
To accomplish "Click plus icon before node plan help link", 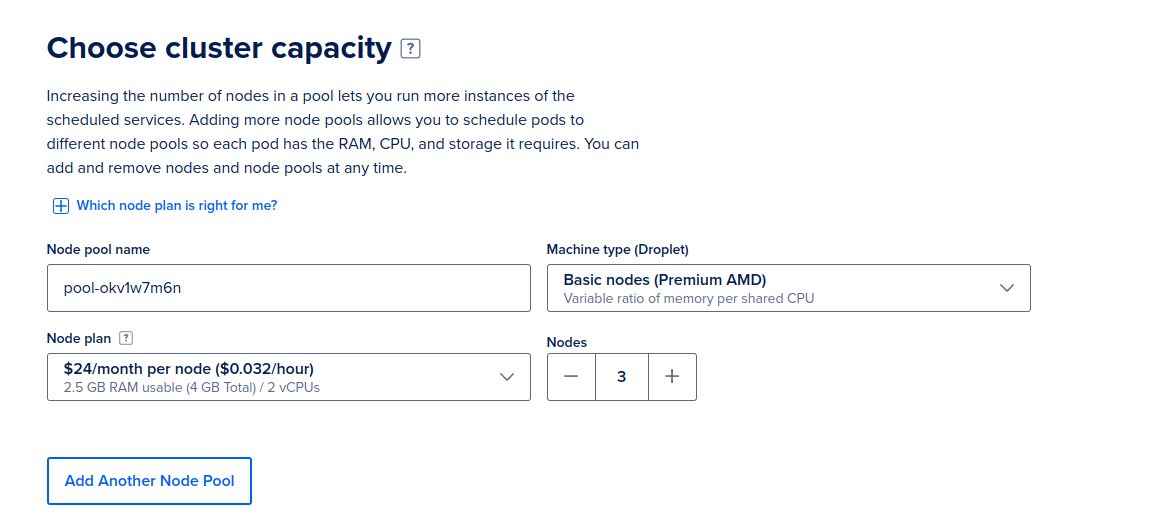I will click(x=61, y=206).
